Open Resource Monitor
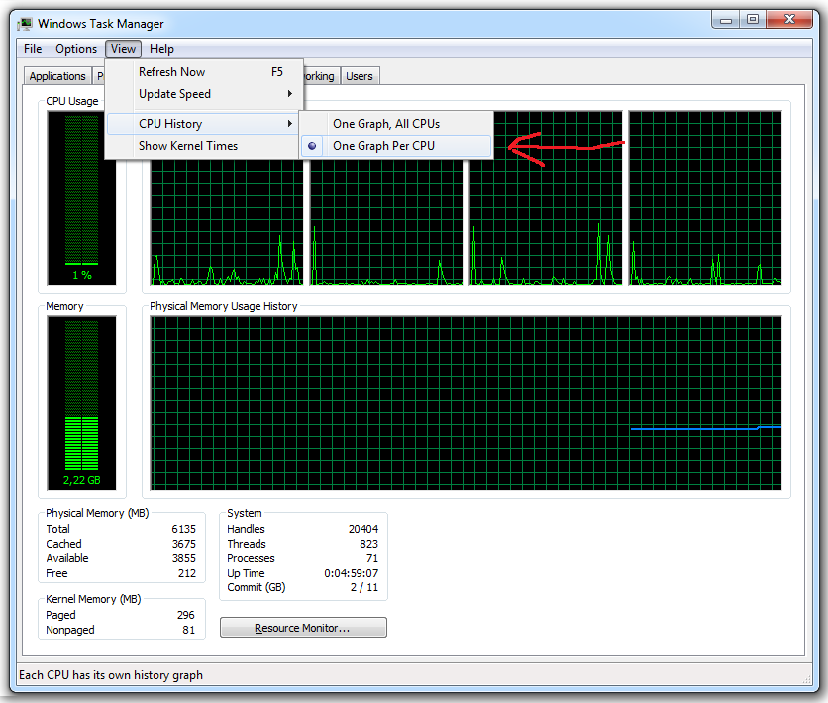The width and height of the screenshot is (828, 703). pos(303,628)
